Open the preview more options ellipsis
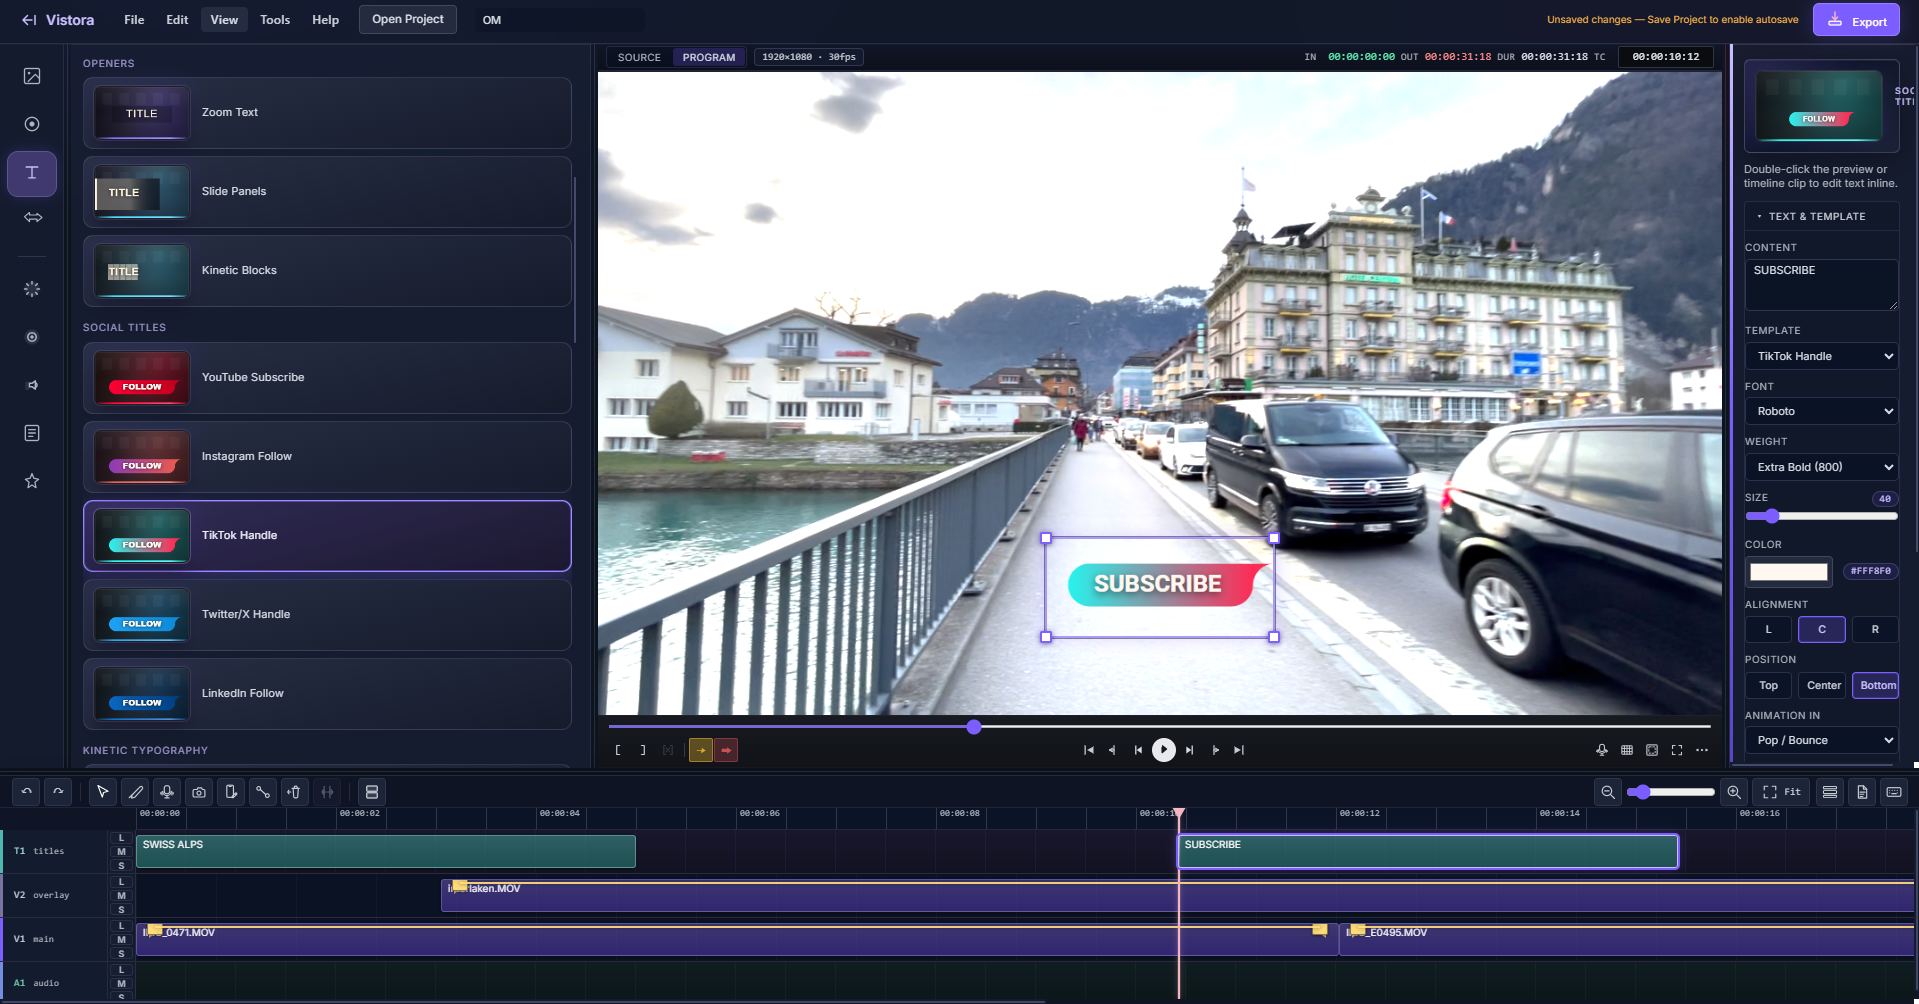1919x1004 pixels. click(1702, 750)
